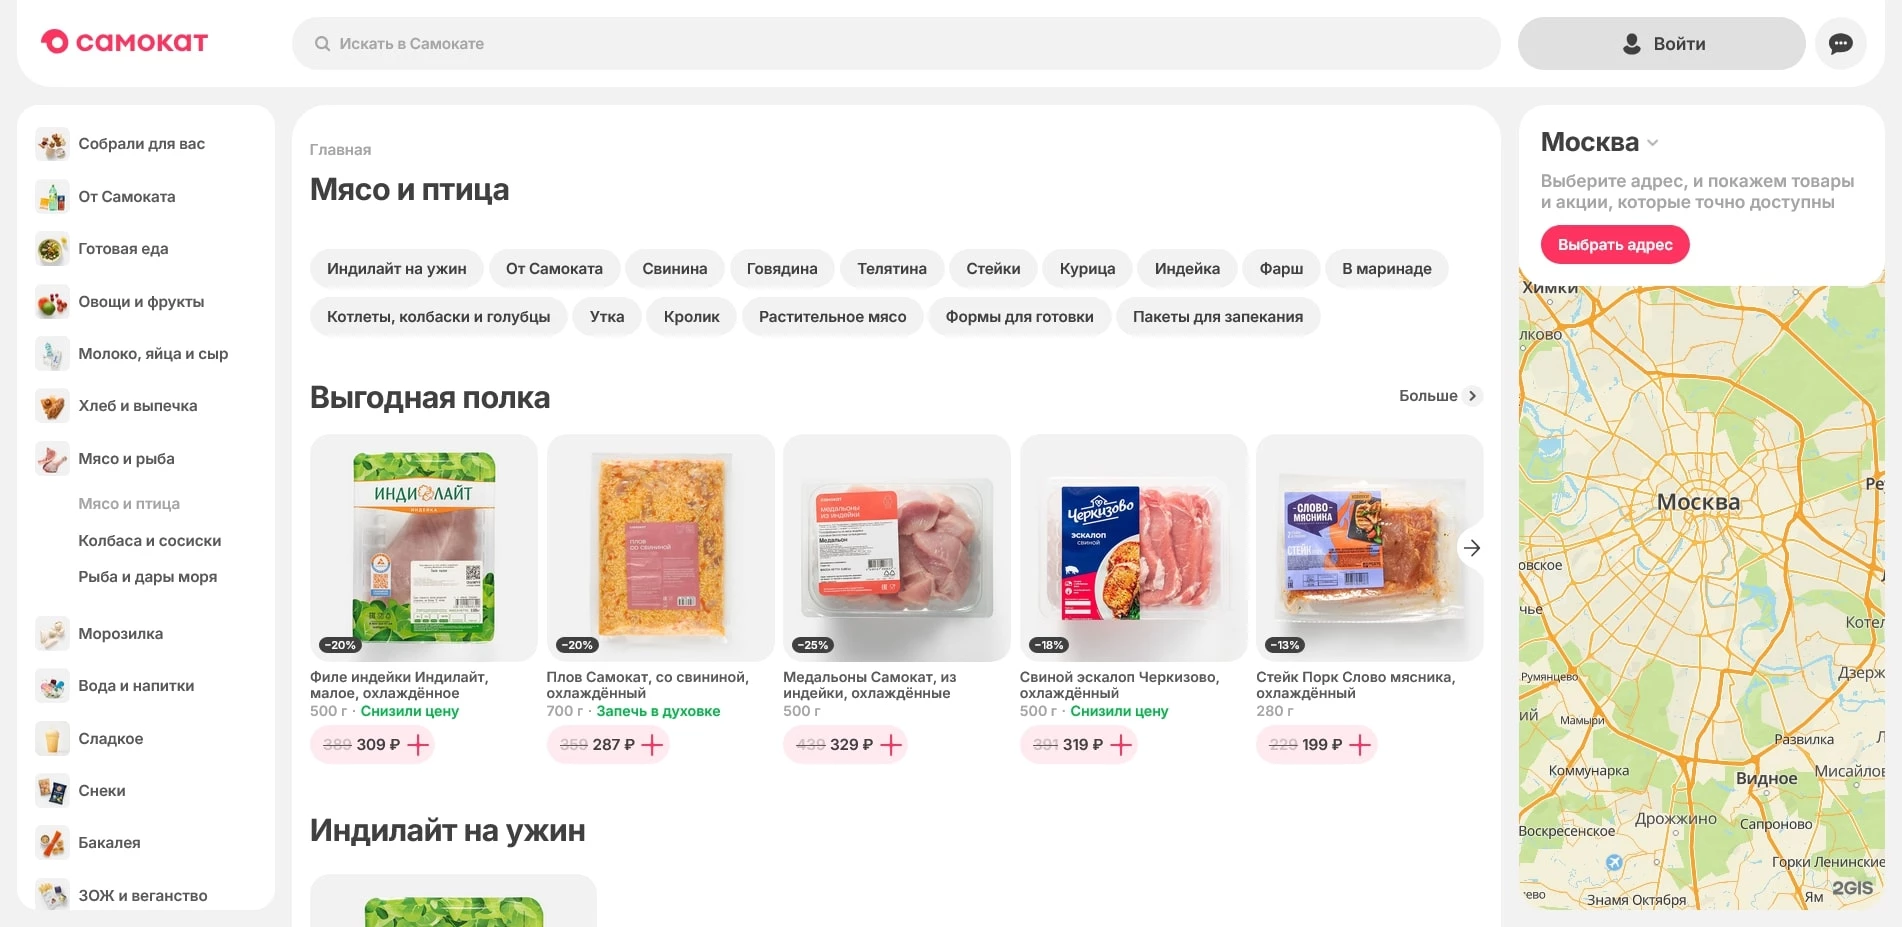The width and height of the screenshot is (1902, 927).
Task: Add Стейк Порк to cart
Action: point(1360,745)
